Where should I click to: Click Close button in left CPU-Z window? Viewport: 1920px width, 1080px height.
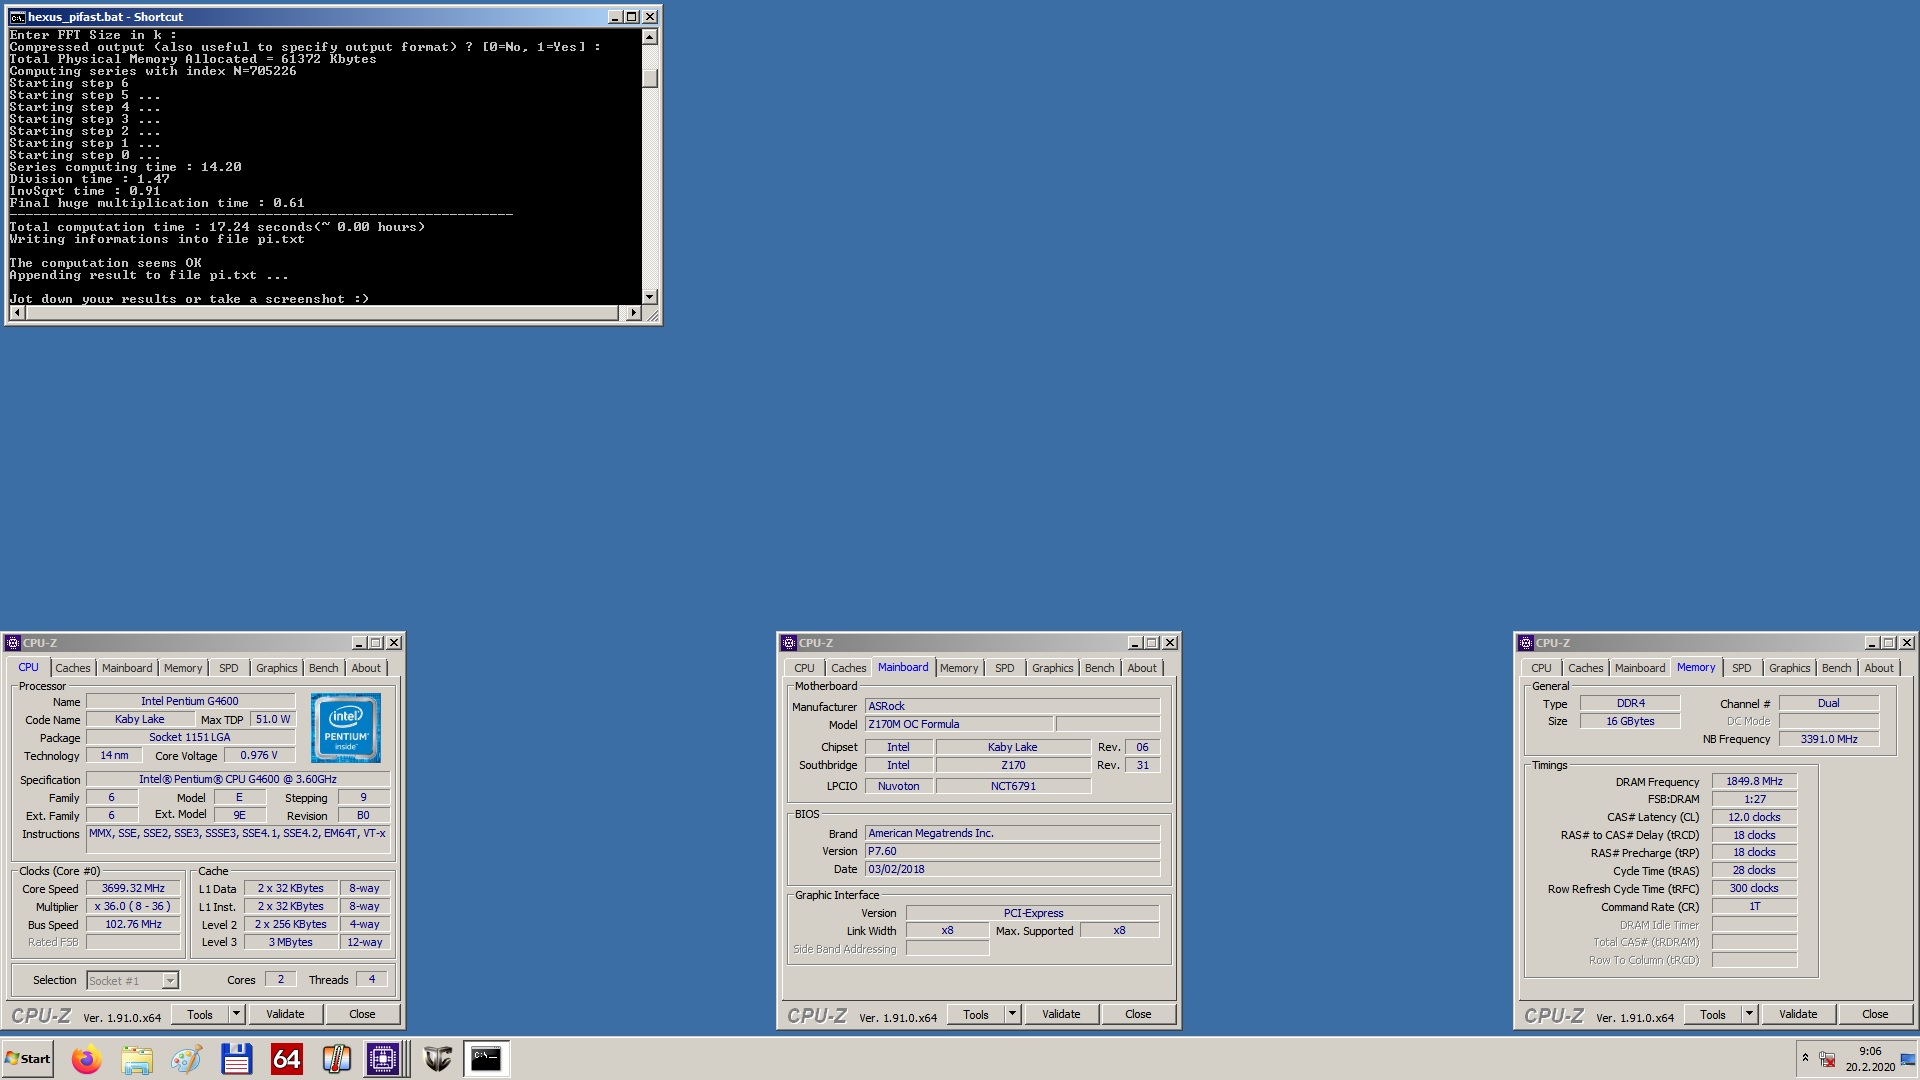[x=362, y=1014]
